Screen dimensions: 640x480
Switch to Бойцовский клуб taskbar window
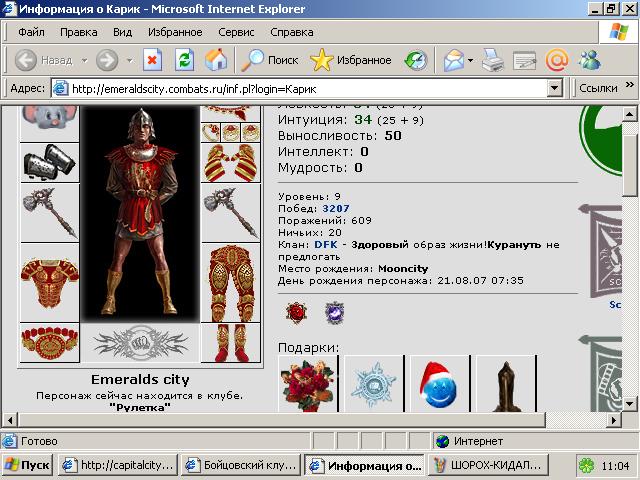(241, 465)
